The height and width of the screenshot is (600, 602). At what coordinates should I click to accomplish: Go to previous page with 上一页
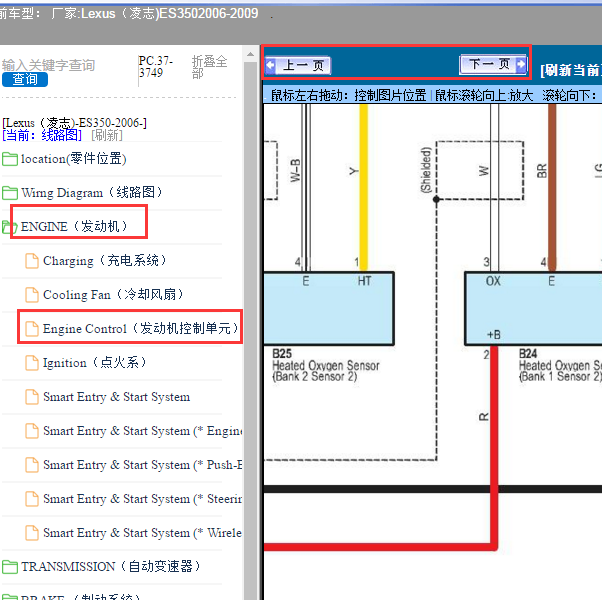[298, 65]
